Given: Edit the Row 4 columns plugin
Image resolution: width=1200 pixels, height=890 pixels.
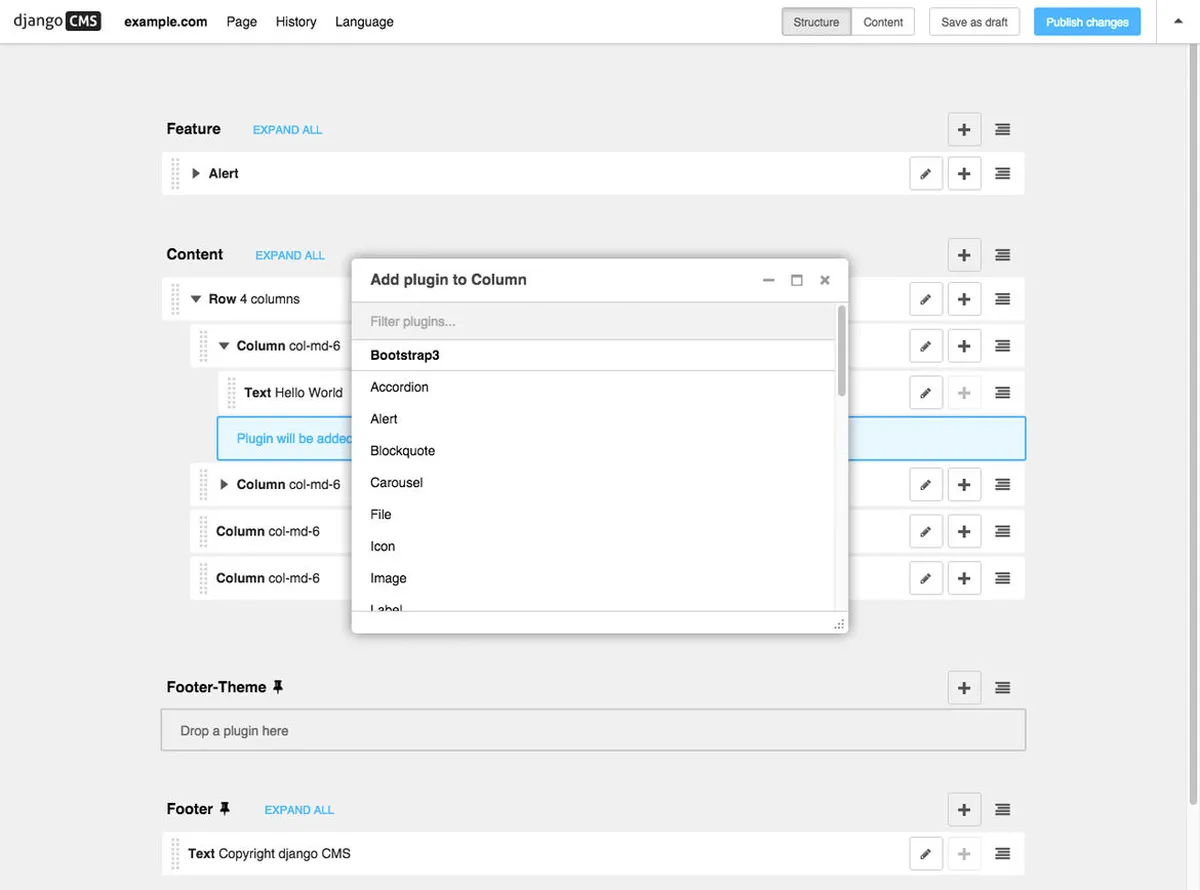Looking at the screenshot, I should tap(926, 299).
